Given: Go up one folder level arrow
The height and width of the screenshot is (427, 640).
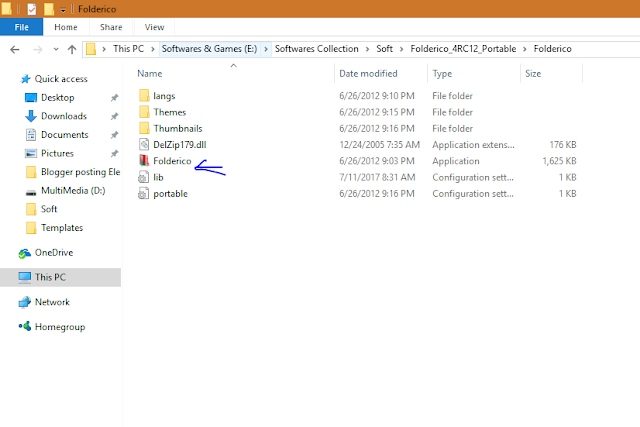Looking at the screenshot, I should coord(72,49).
